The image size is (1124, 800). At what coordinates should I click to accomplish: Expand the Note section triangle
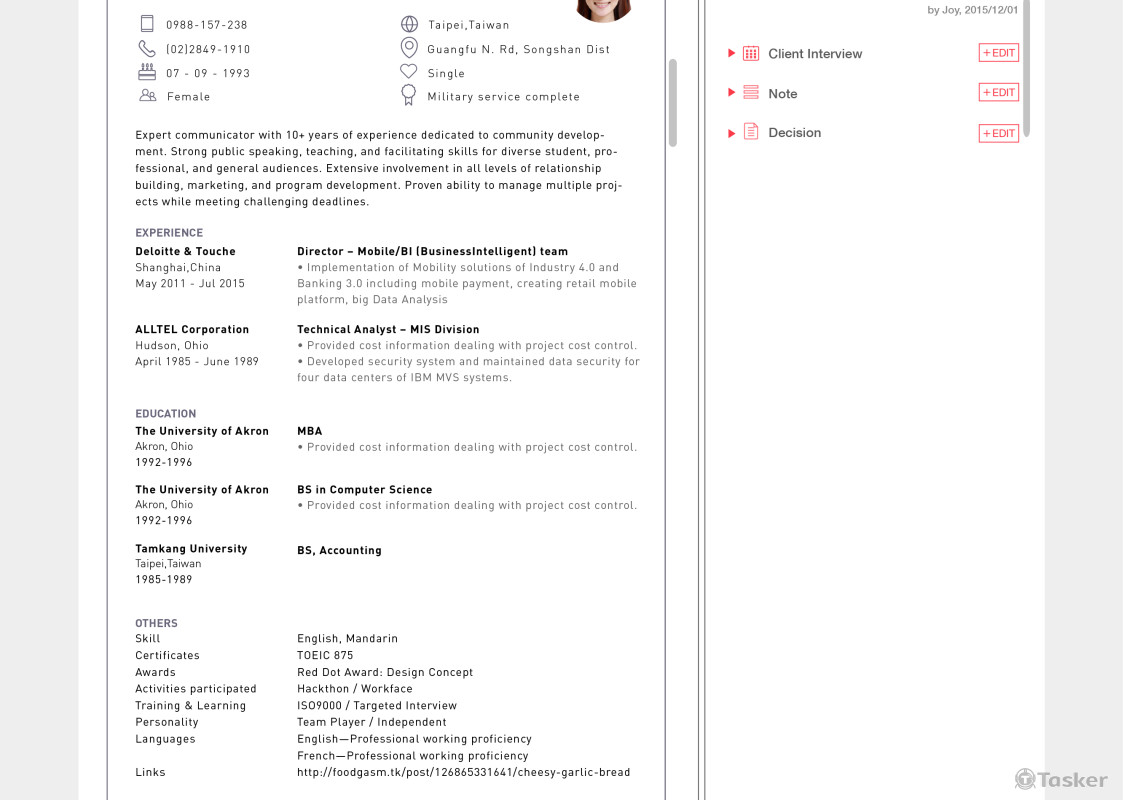click(x=731, y=93)
